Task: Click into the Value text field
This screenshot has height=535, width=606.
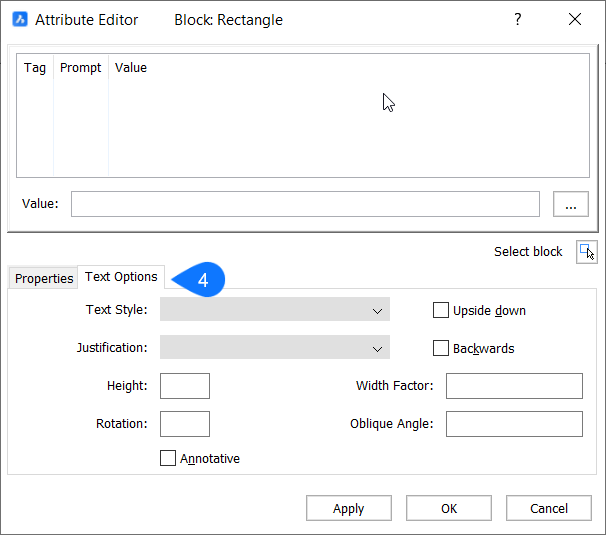Action: tap(305, 204)
